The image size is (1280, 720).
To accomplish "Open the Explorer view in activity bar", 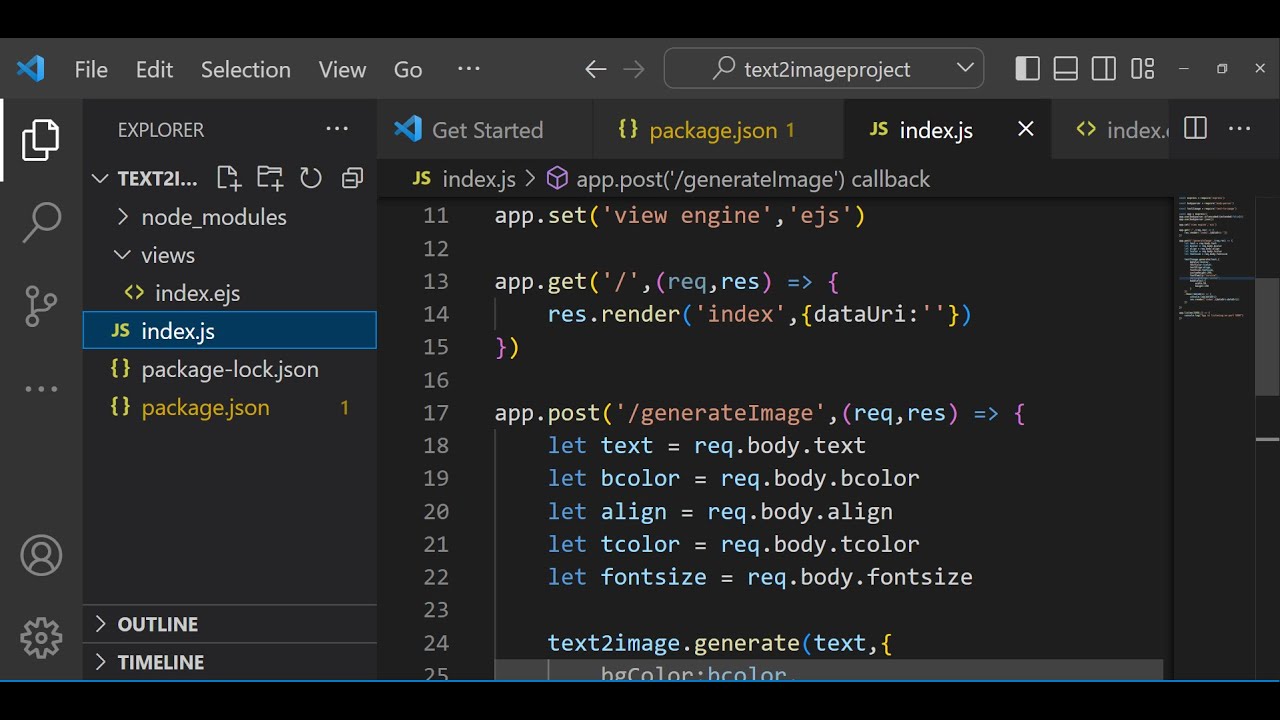I will (41, 140).
